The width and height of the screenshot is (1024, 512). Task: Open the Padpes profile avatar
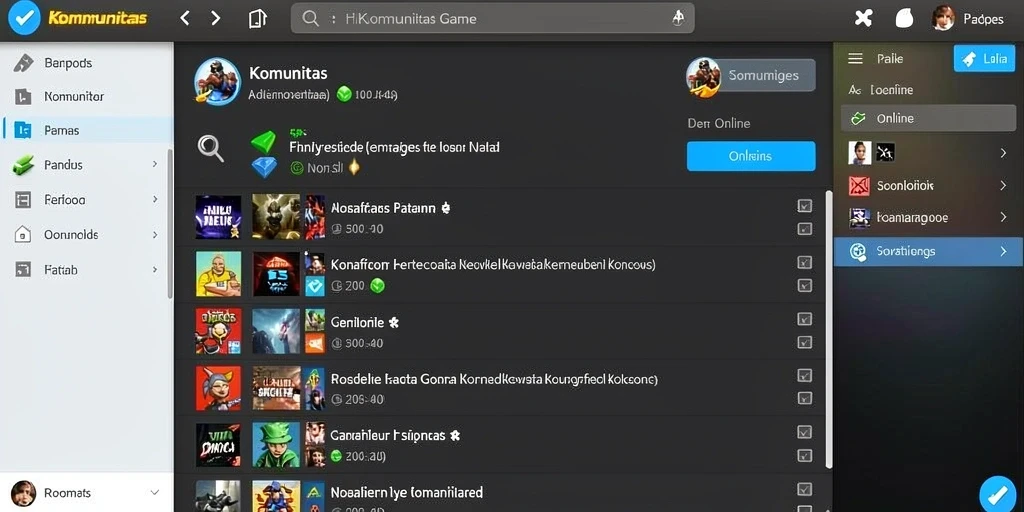coord(943,18)
